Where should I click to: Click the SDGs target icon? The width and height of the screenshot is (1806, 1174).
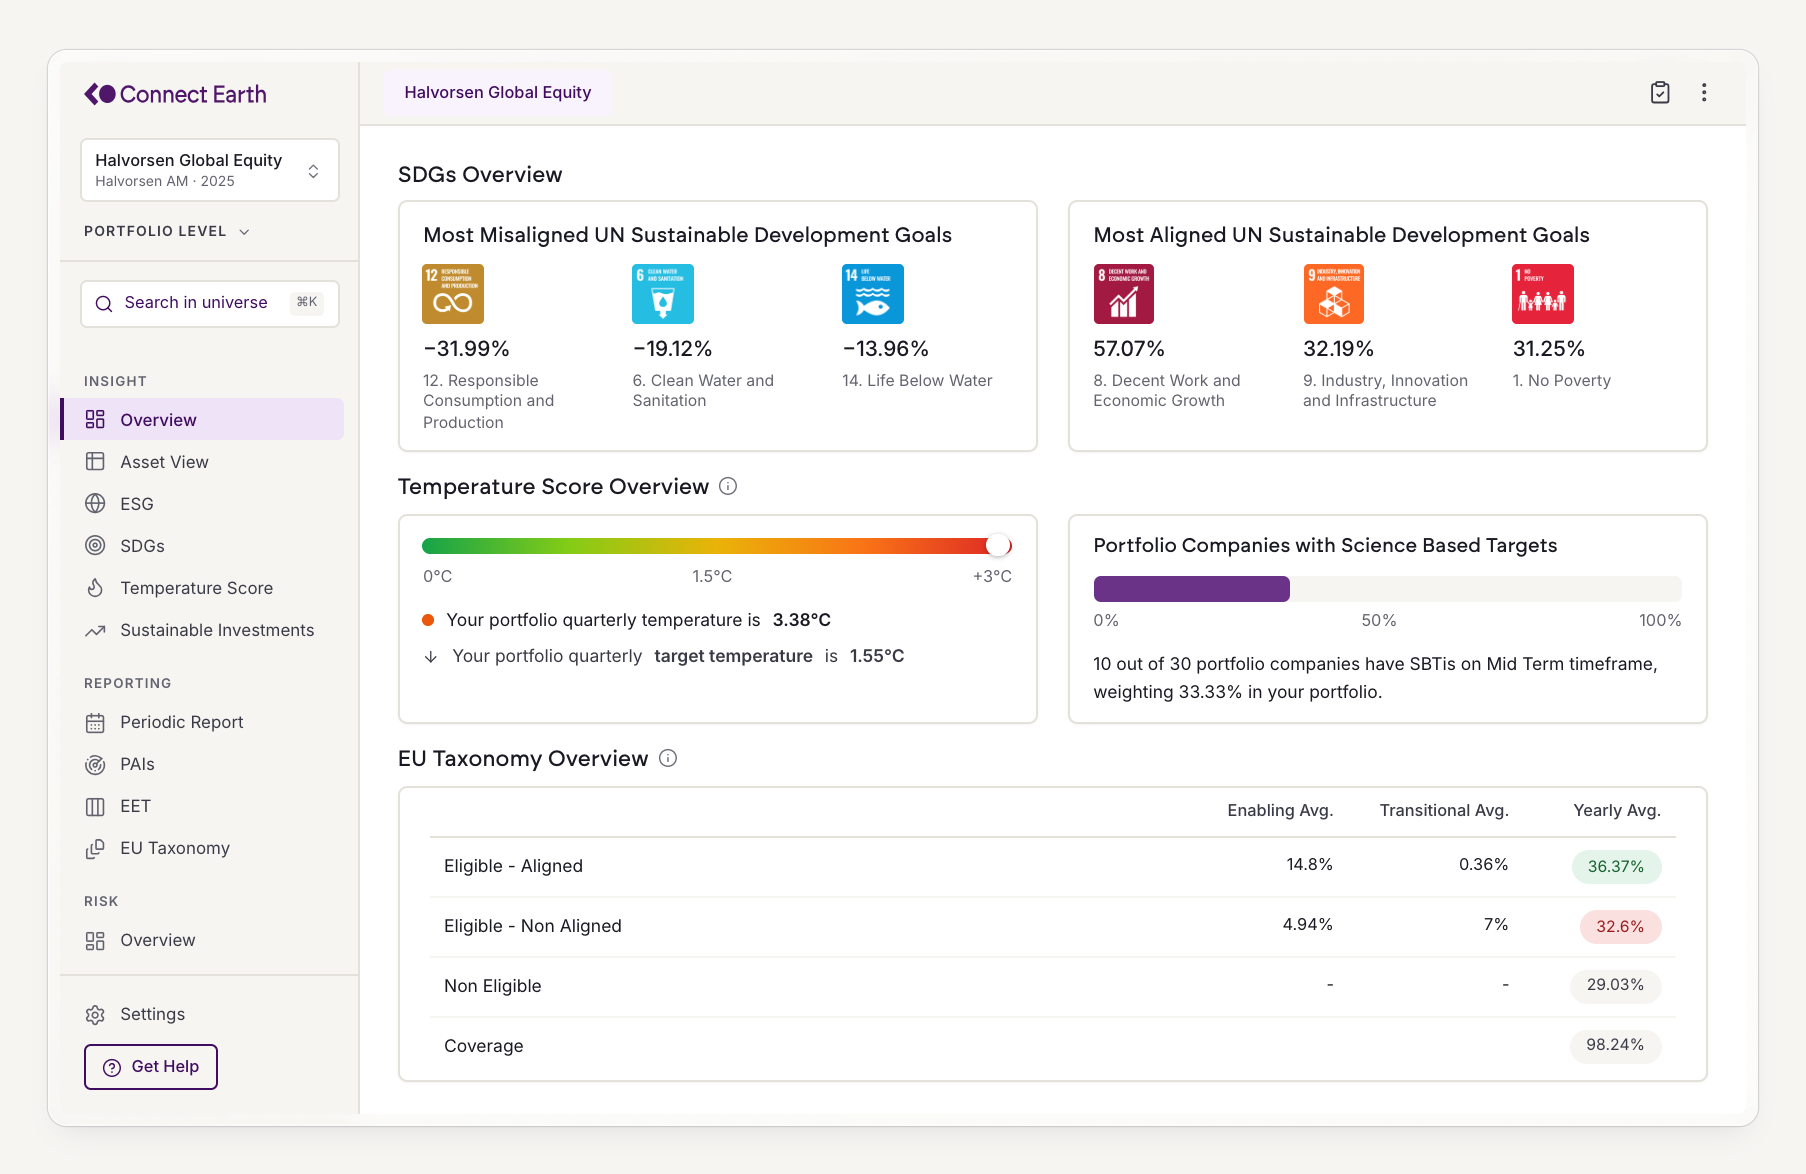pos(95,545)
